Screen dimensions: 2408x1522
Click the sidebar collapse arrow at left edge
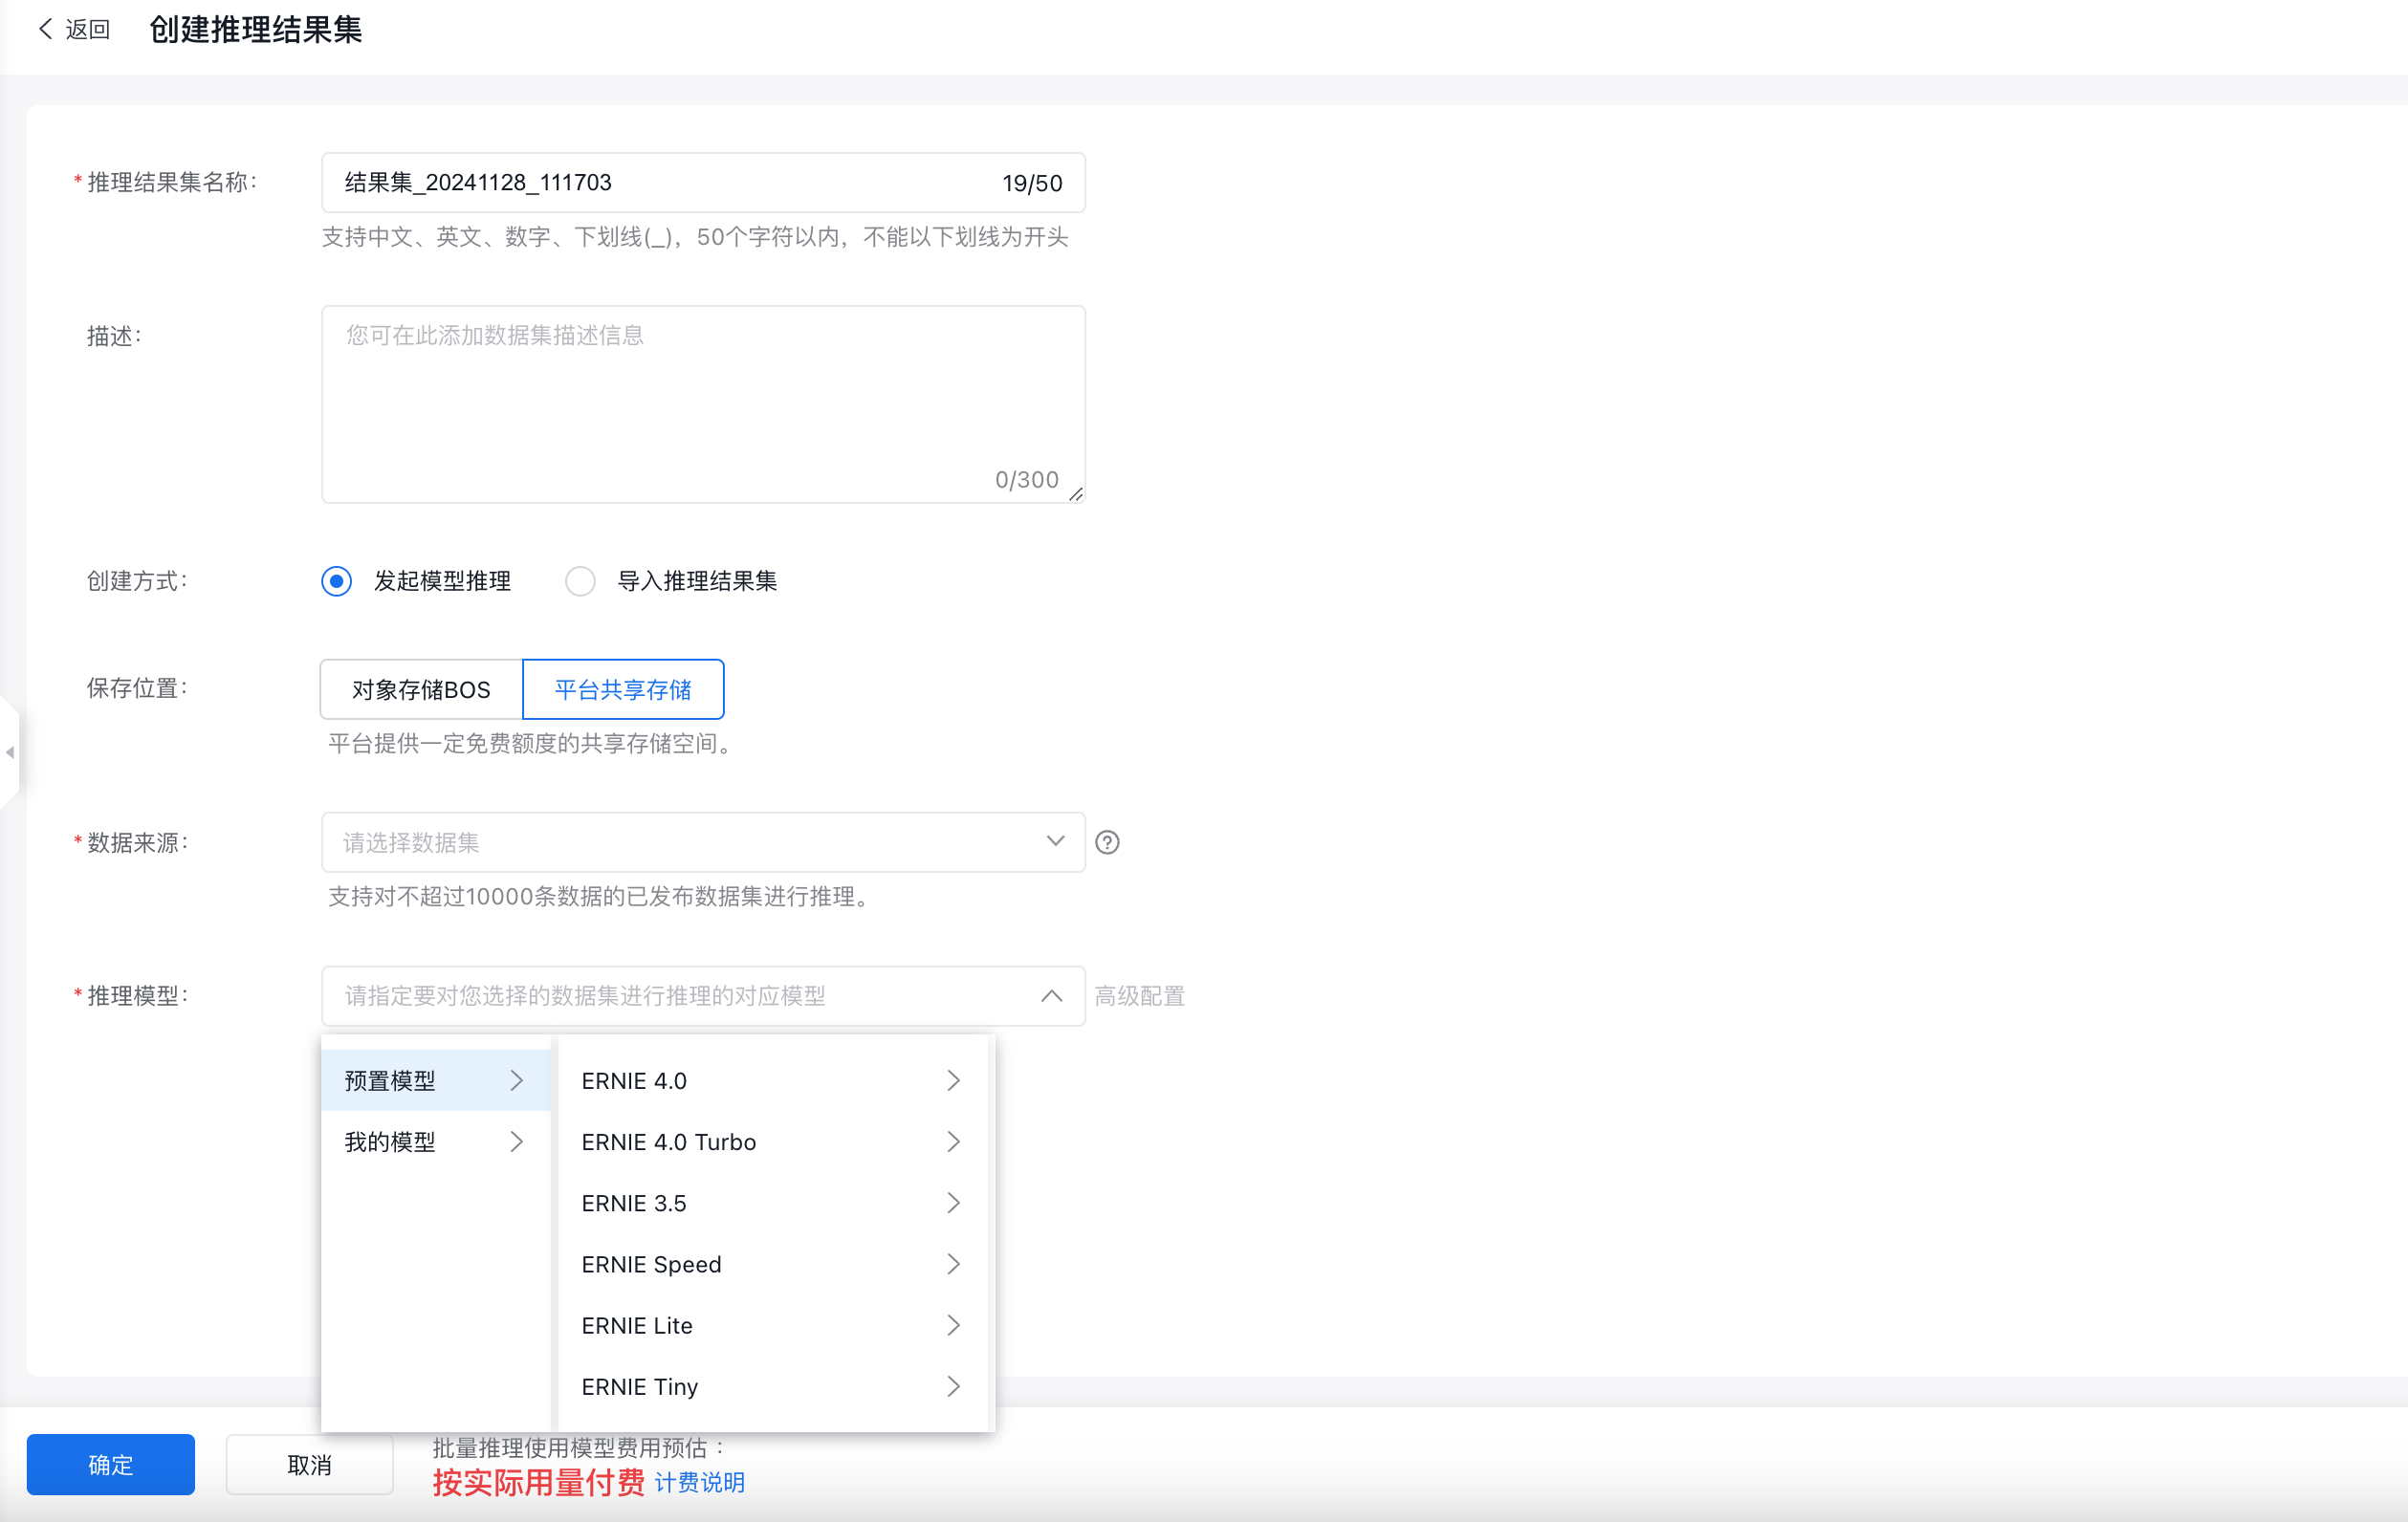[x=10, y=752]
